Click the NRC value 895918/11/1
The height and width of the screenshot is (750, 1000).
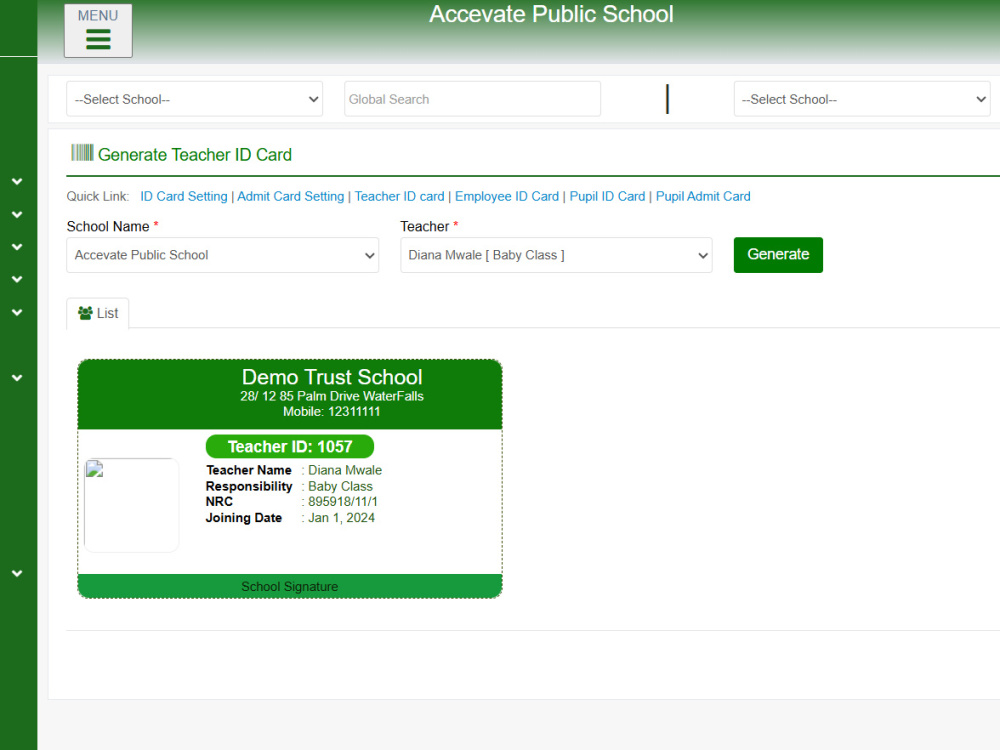342,502
